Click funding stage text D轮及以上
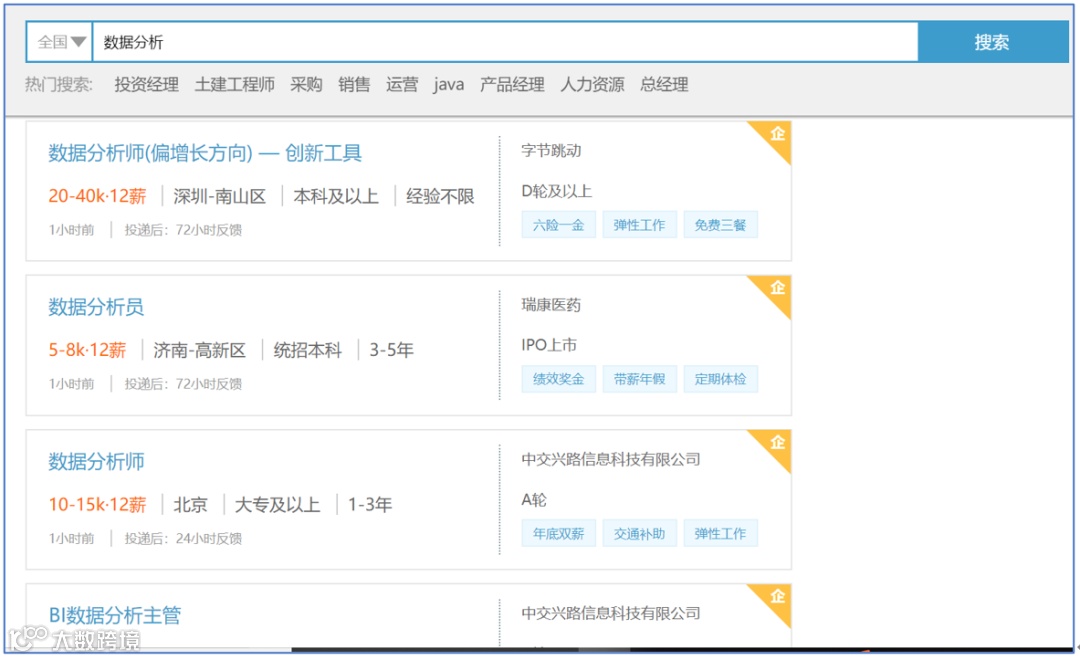Screen dimensions: 1080x660 tap(557, 191)
